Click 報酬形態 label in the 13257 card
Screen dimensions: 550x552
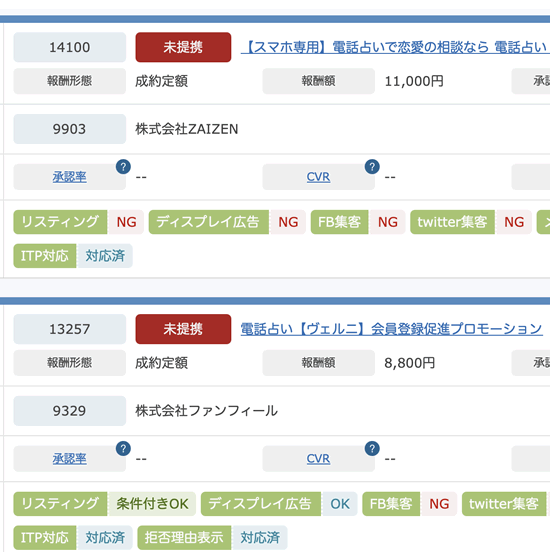pos(70,363)
